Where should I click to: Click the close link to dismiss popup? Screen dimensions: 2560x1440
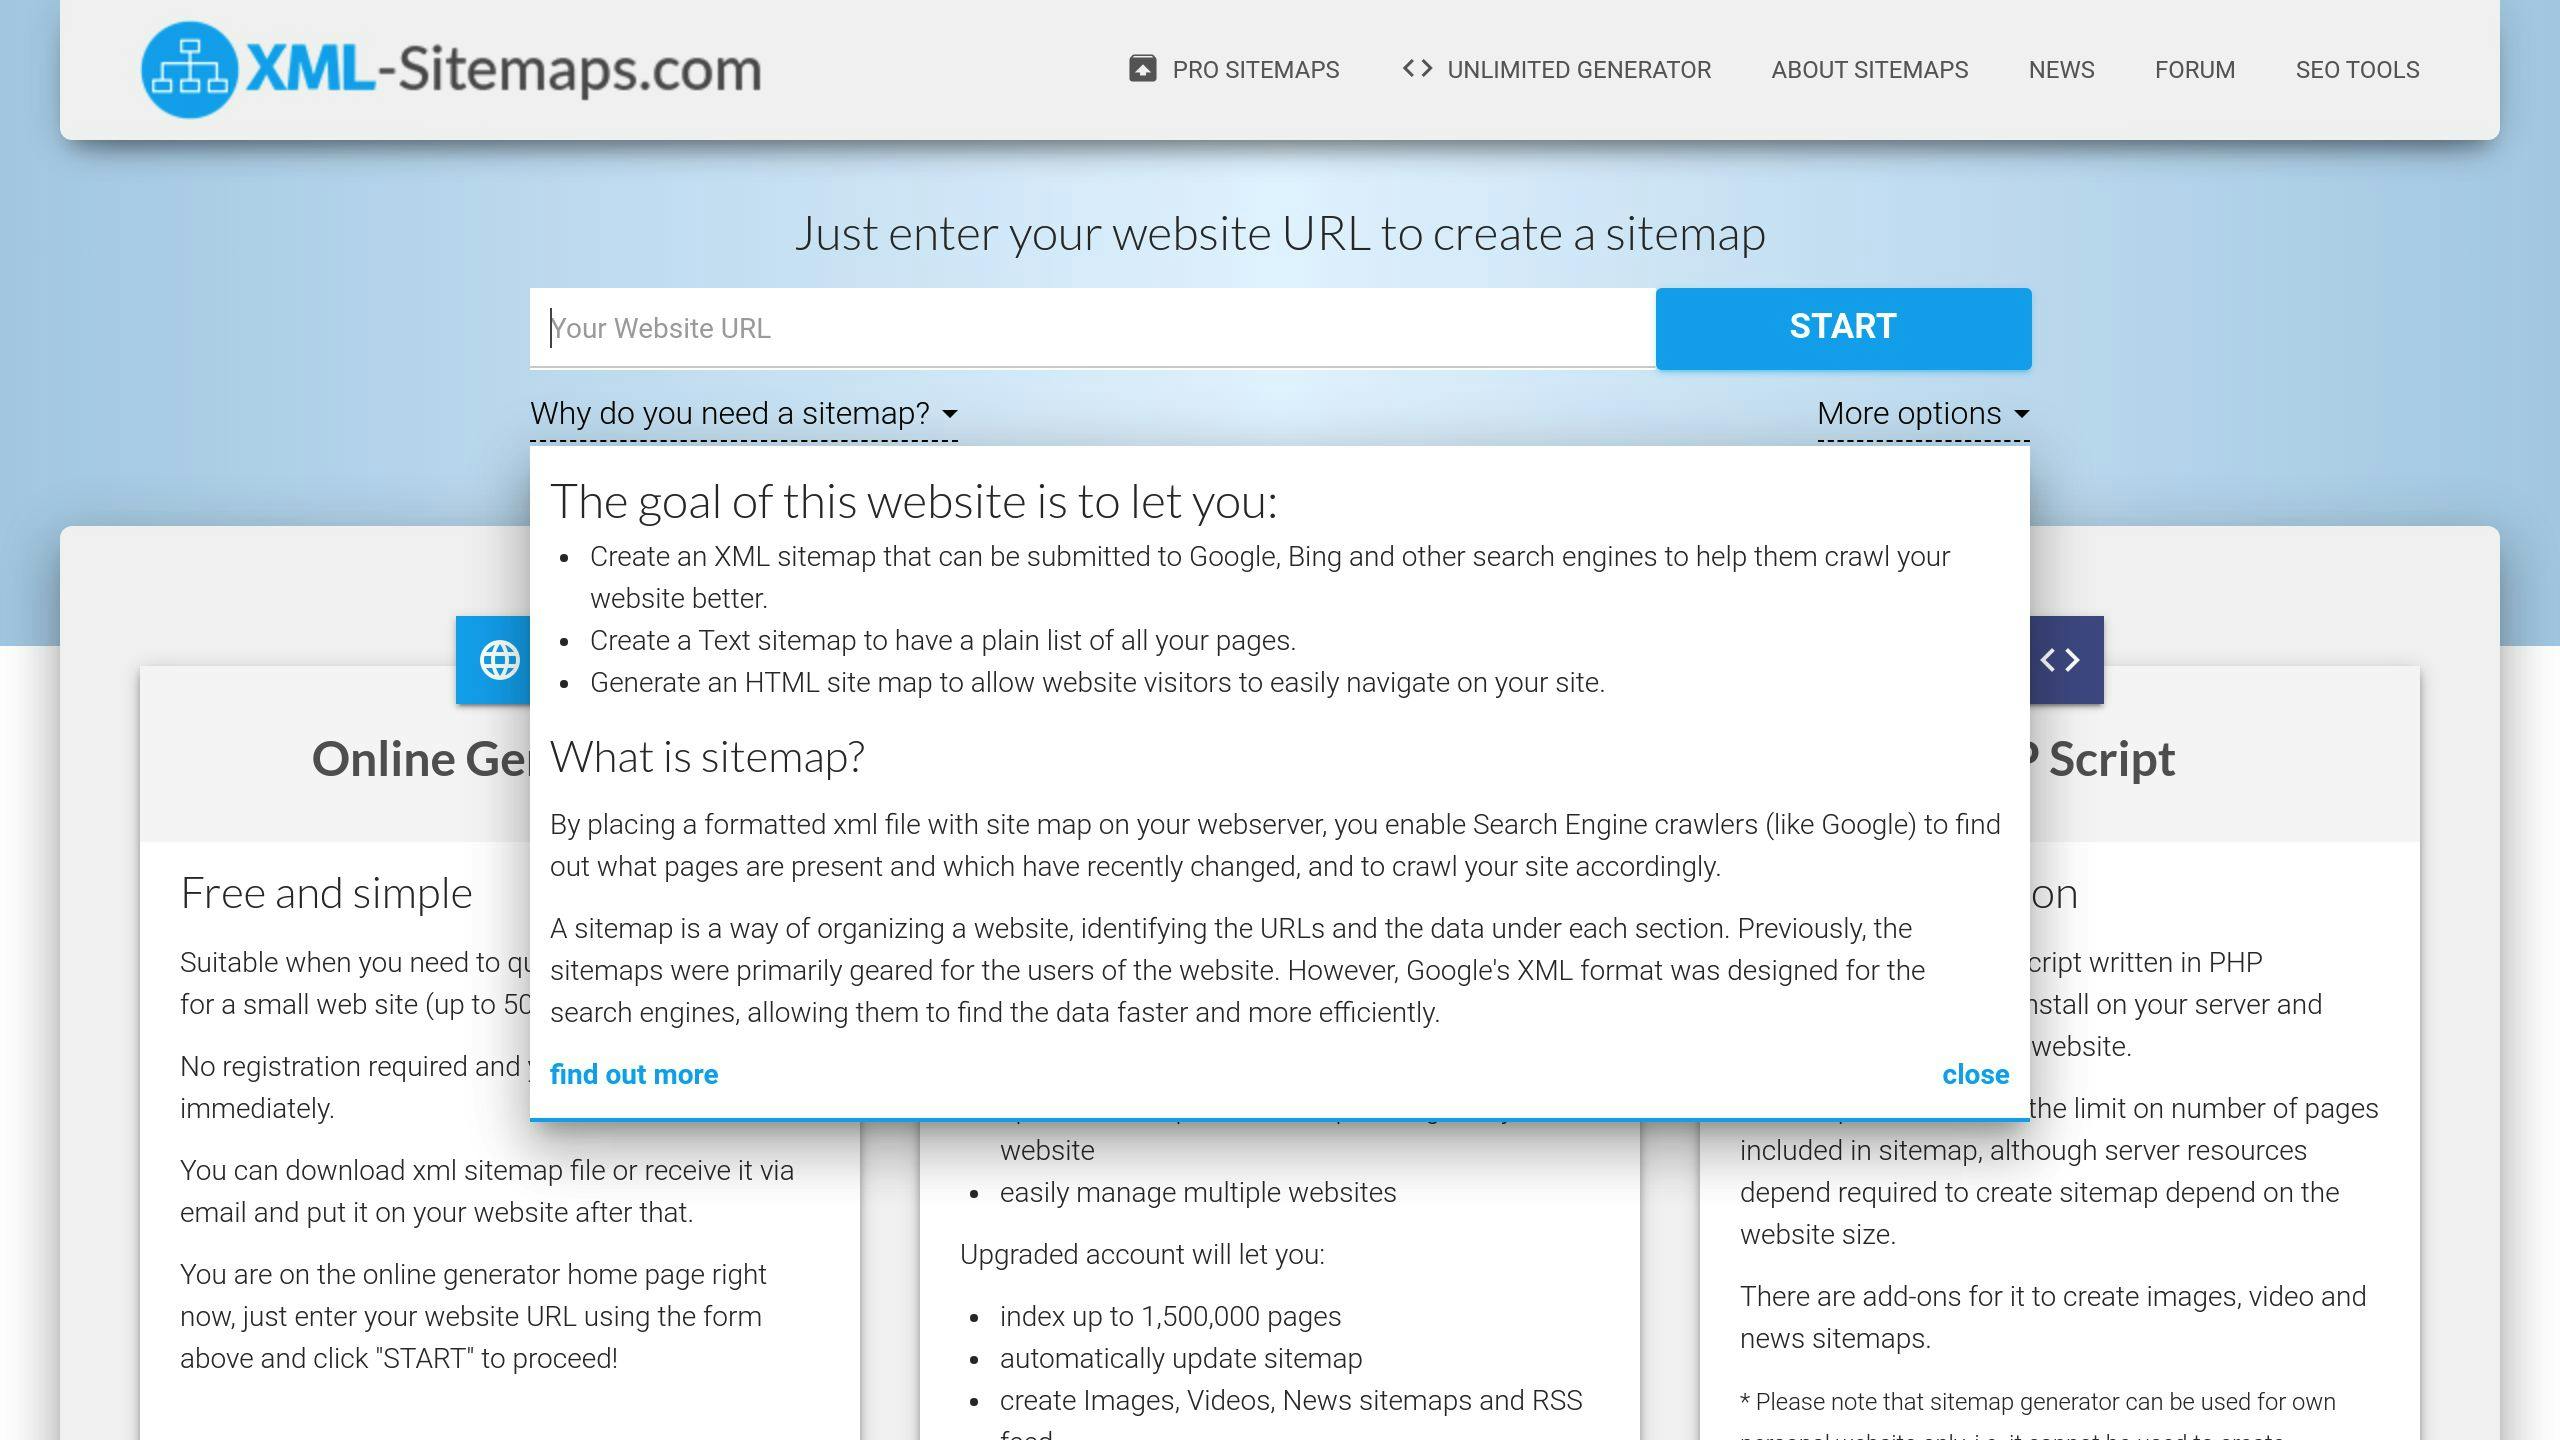(1975, 1073)
